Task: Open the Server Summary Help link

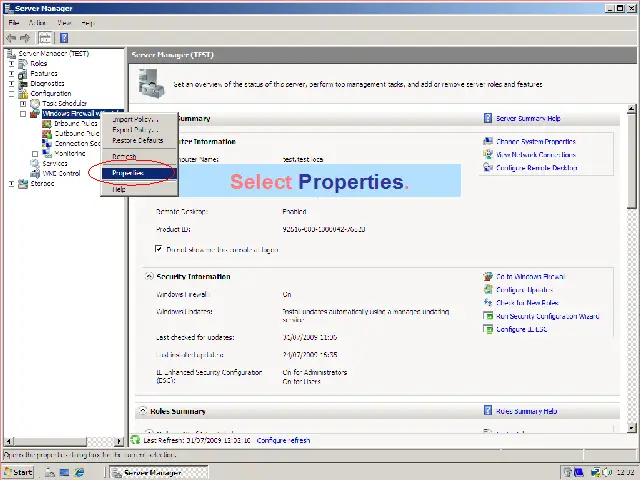Action: (528, 118)
